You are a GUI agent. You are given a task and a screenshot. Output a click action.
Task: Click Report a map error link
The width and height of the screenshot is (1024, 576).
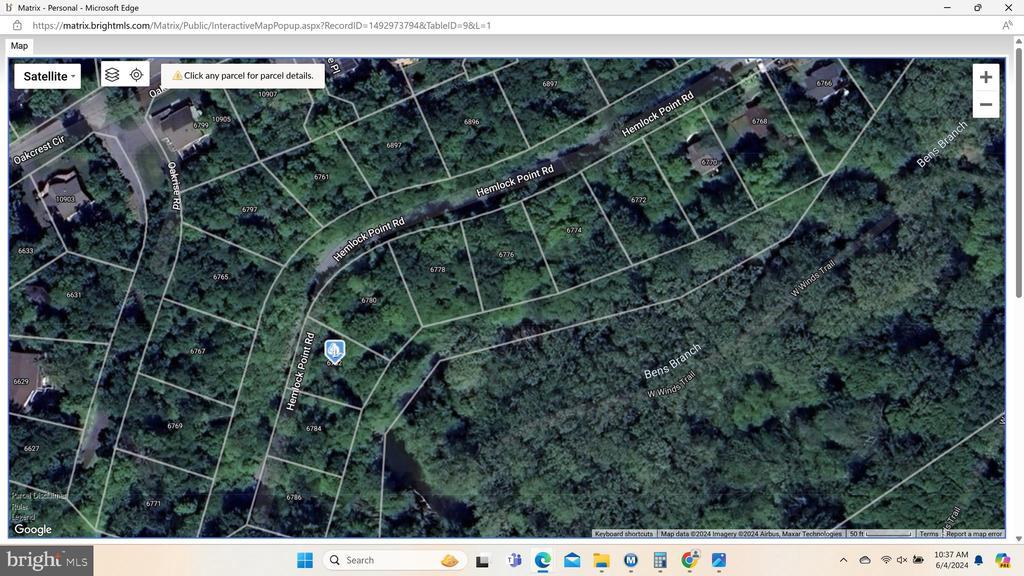coord(974,534)
